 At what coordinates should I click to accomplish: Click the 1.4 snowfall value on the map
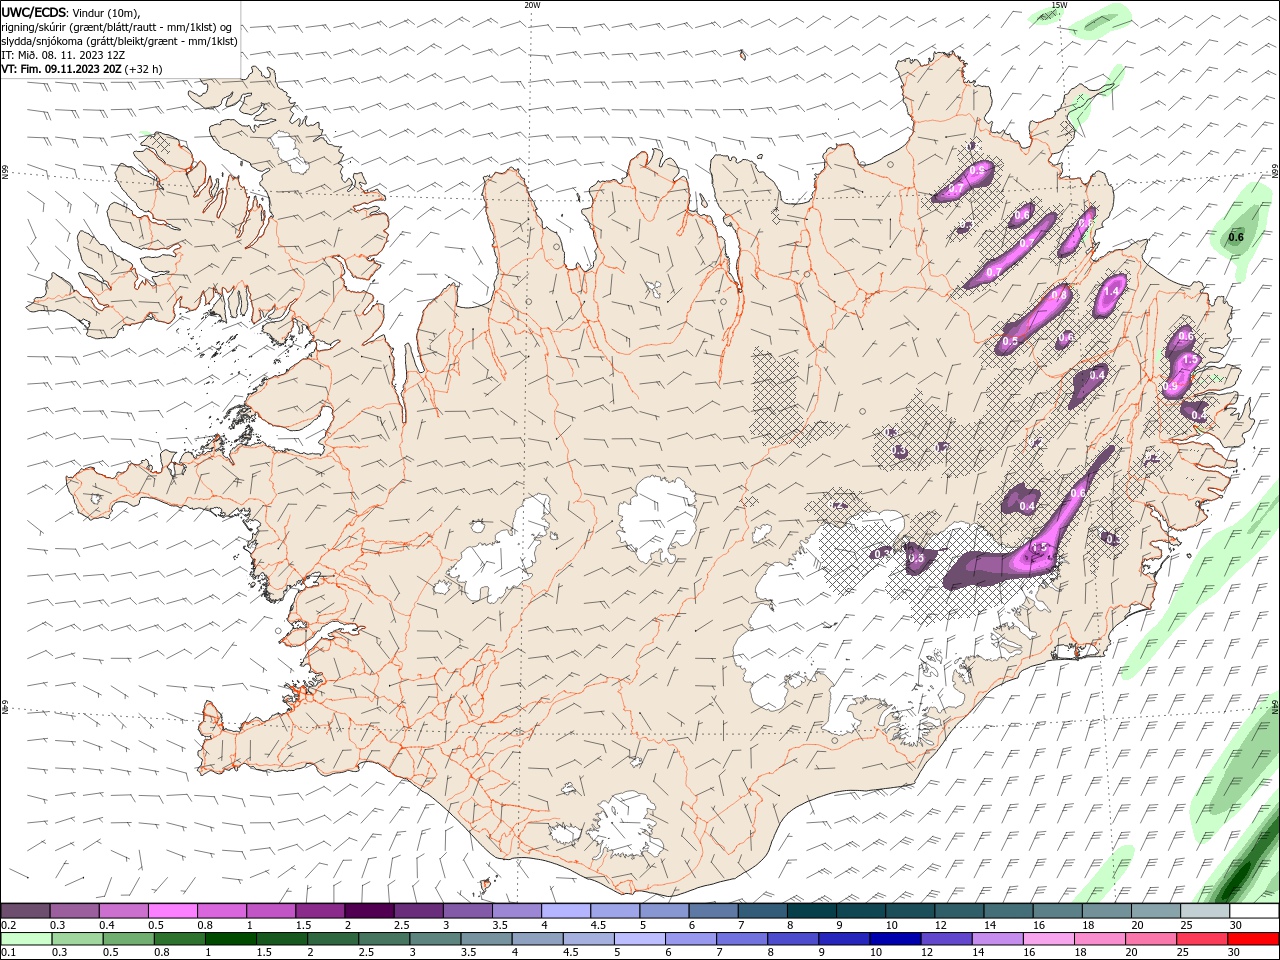click(x=1112, y=291)
